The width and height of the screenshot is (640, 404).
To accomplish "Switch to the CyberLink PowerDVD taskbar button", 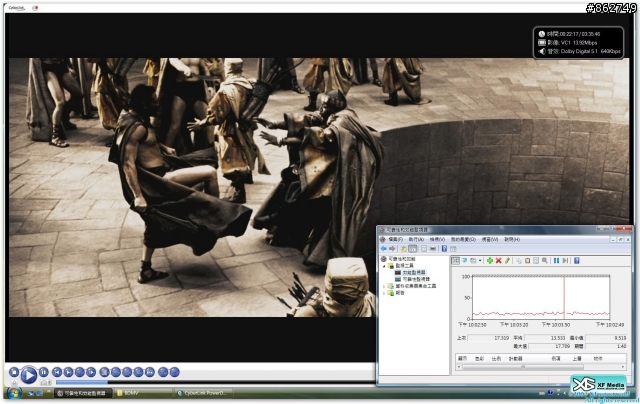I will (x=204, y=393).
